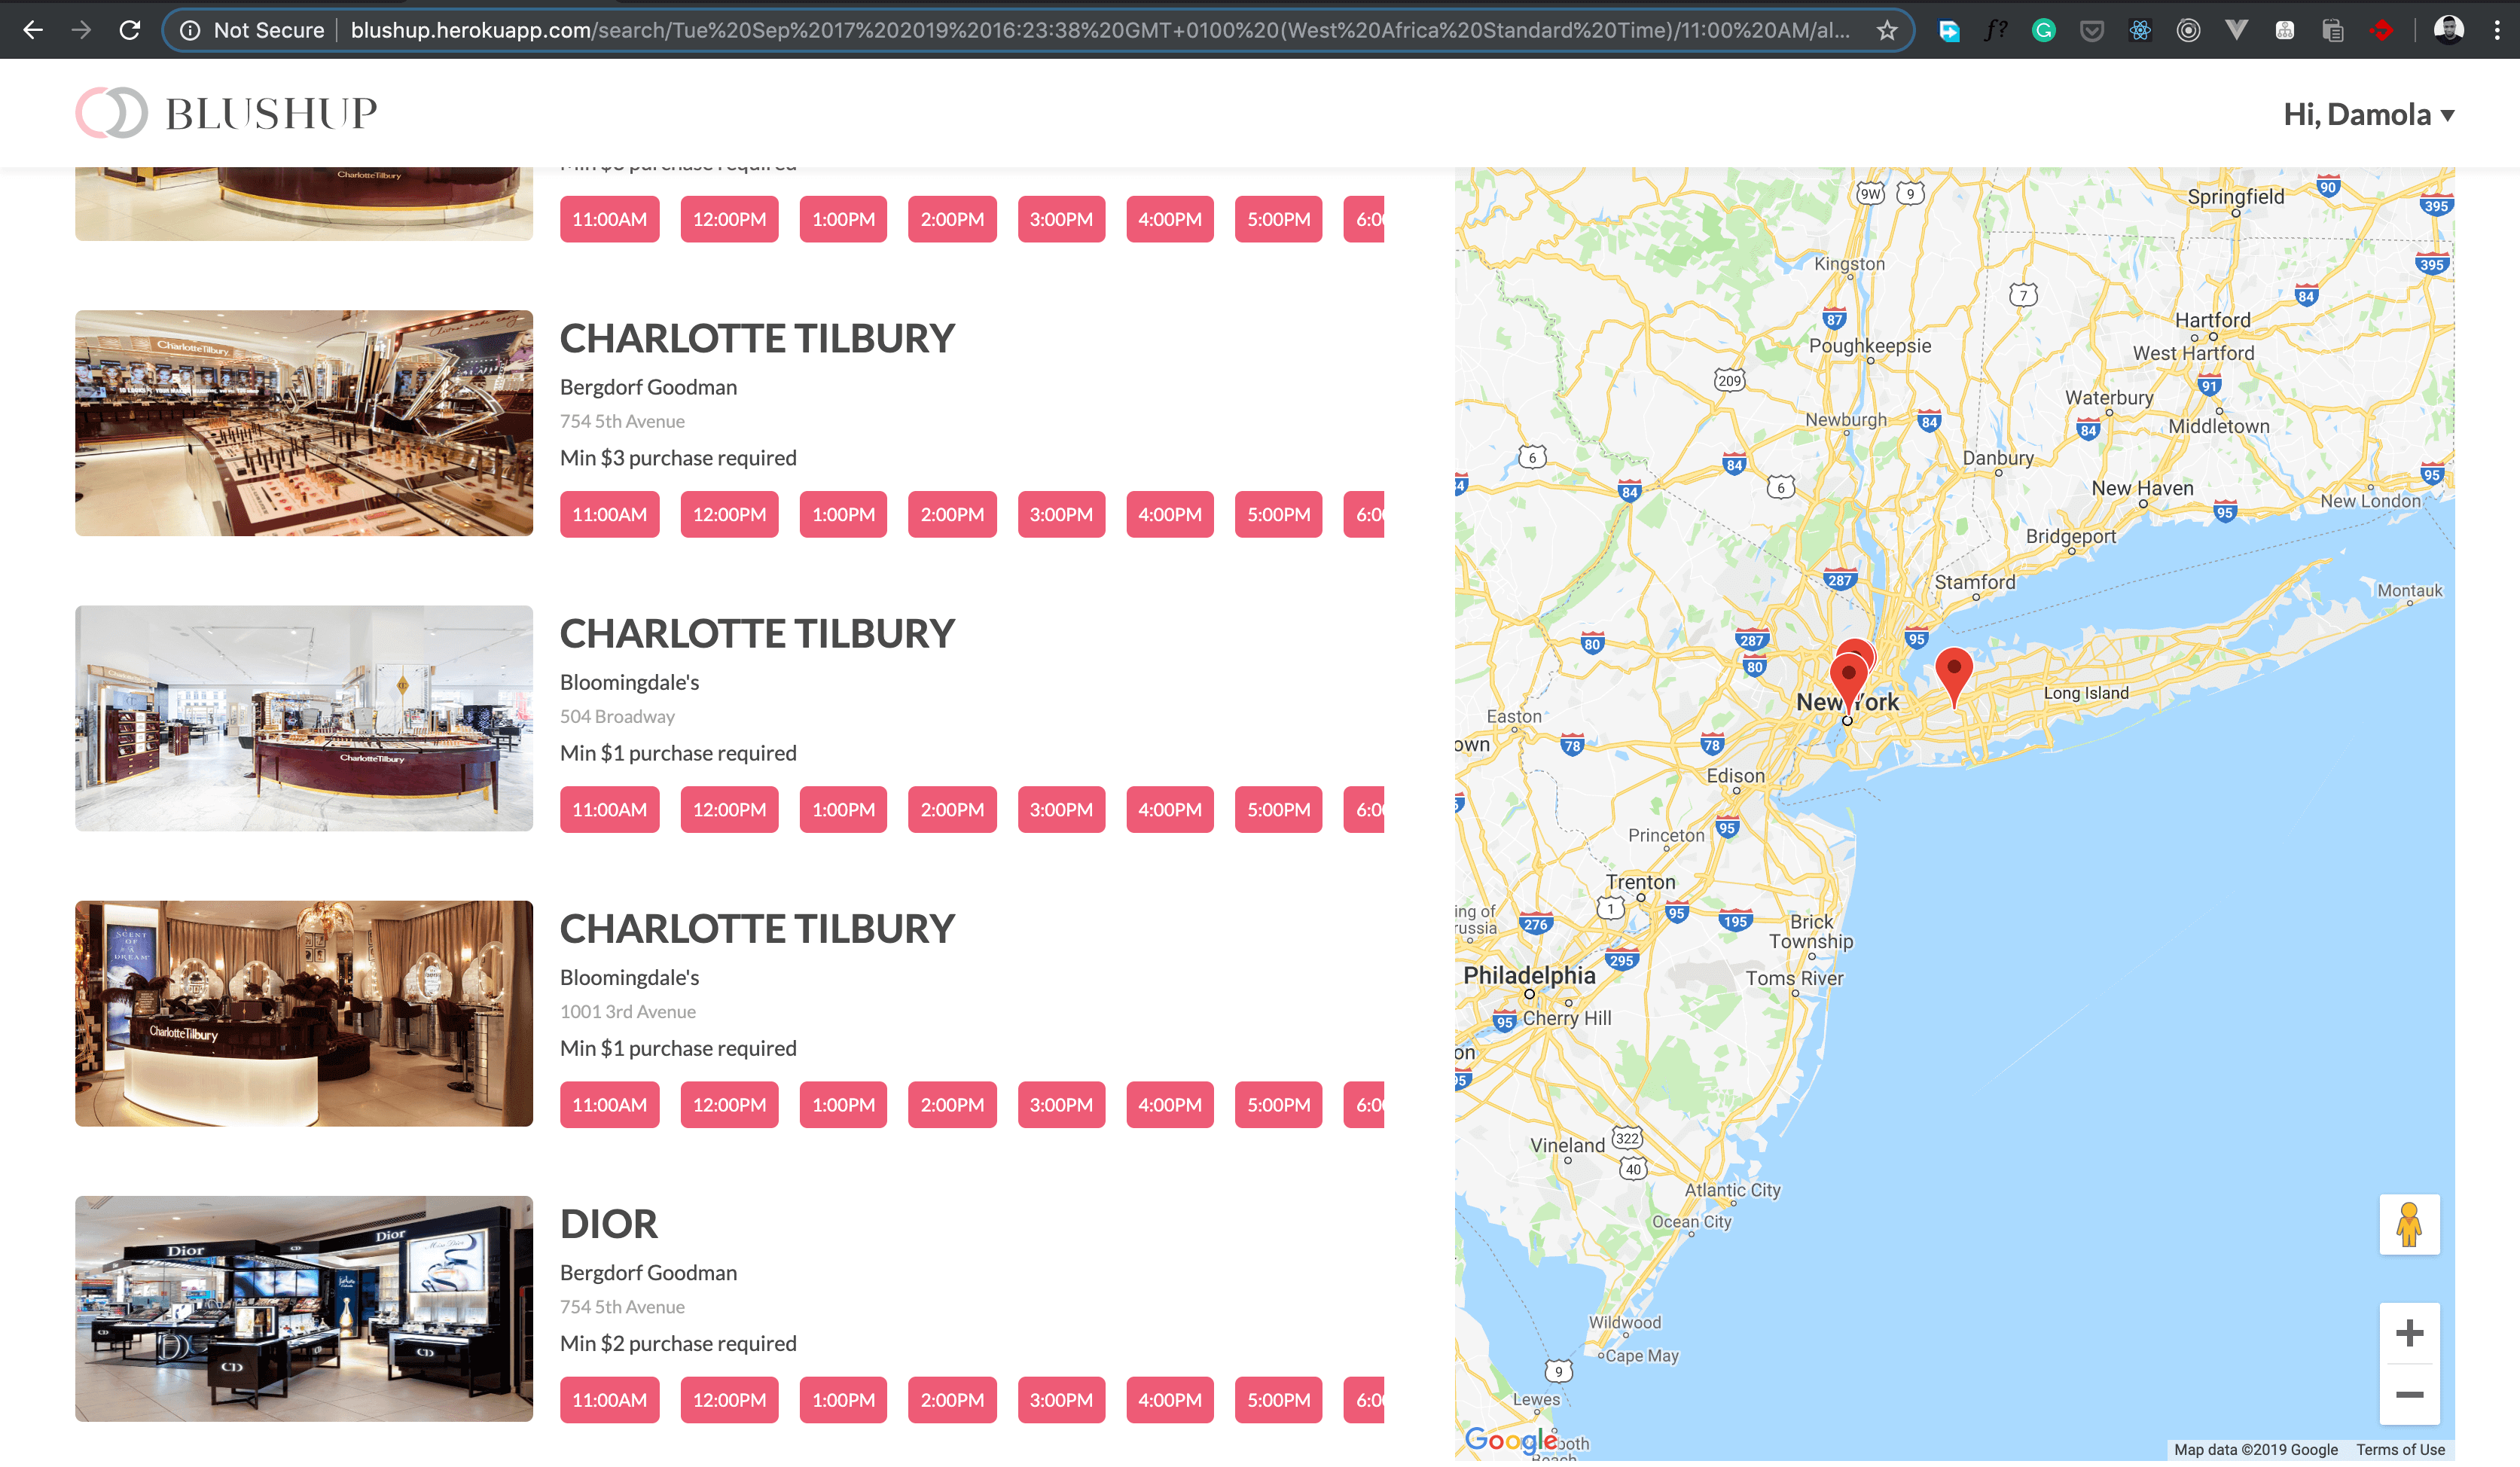
Task: Open the Hi, Damola user dropdown
Action: coord(2367,115)
